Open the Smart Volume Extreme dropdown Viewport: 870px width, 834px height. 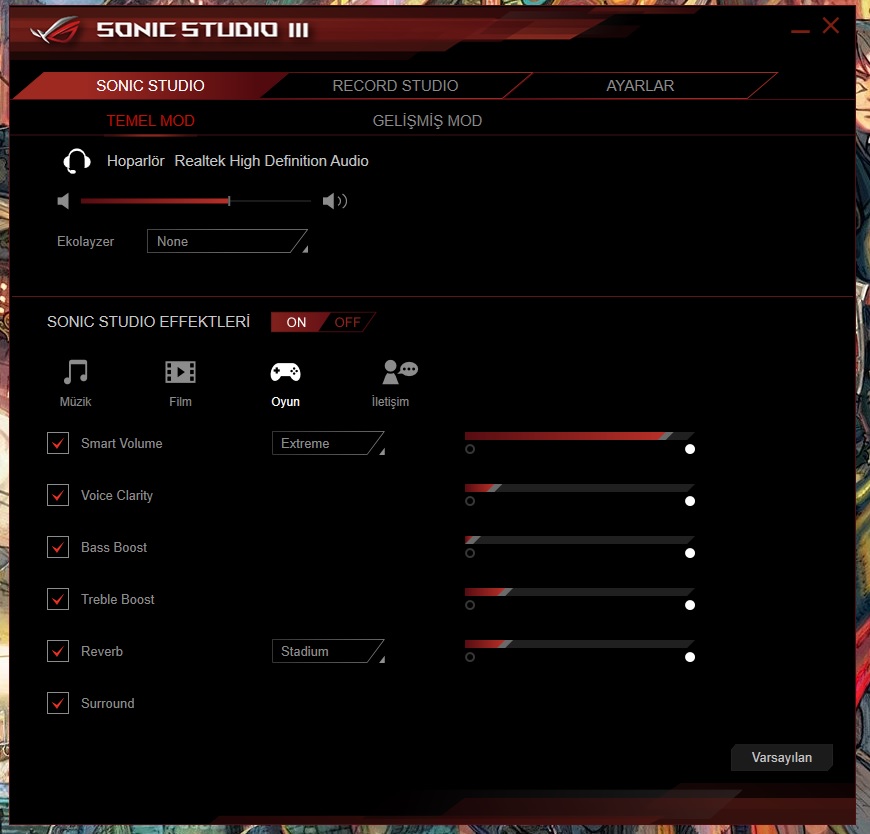[x=328, y=443]
